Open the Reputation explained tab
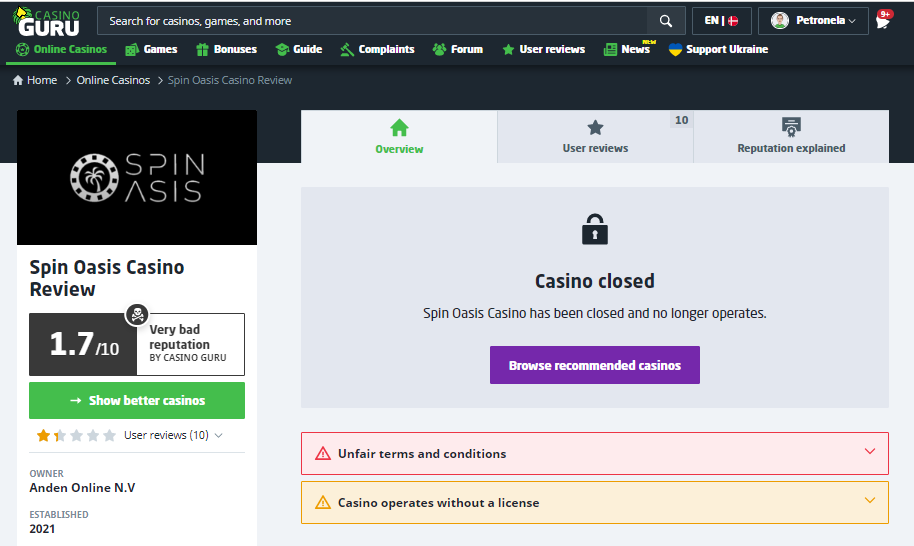Image resolution: width=914 pixels, height=546 pixels. [x=791, y=137]
